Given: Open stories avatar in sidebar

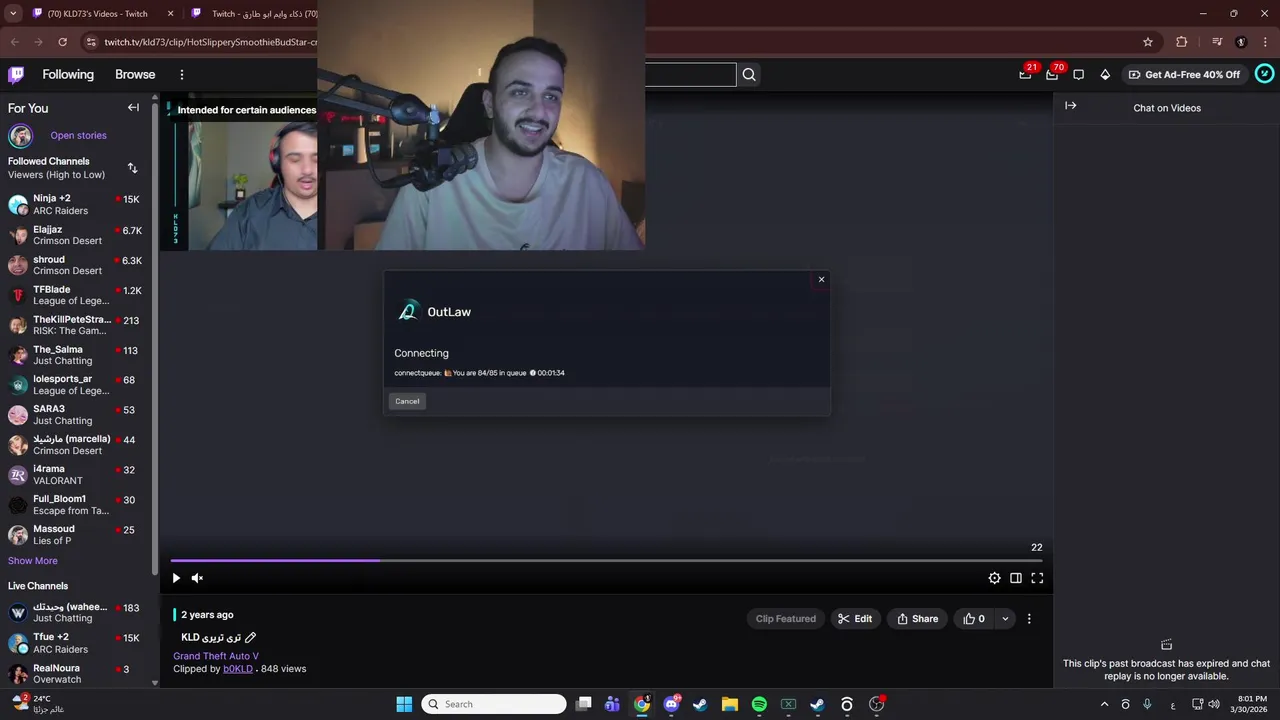Looking at the screenshot, I should (x=20, y=136).
